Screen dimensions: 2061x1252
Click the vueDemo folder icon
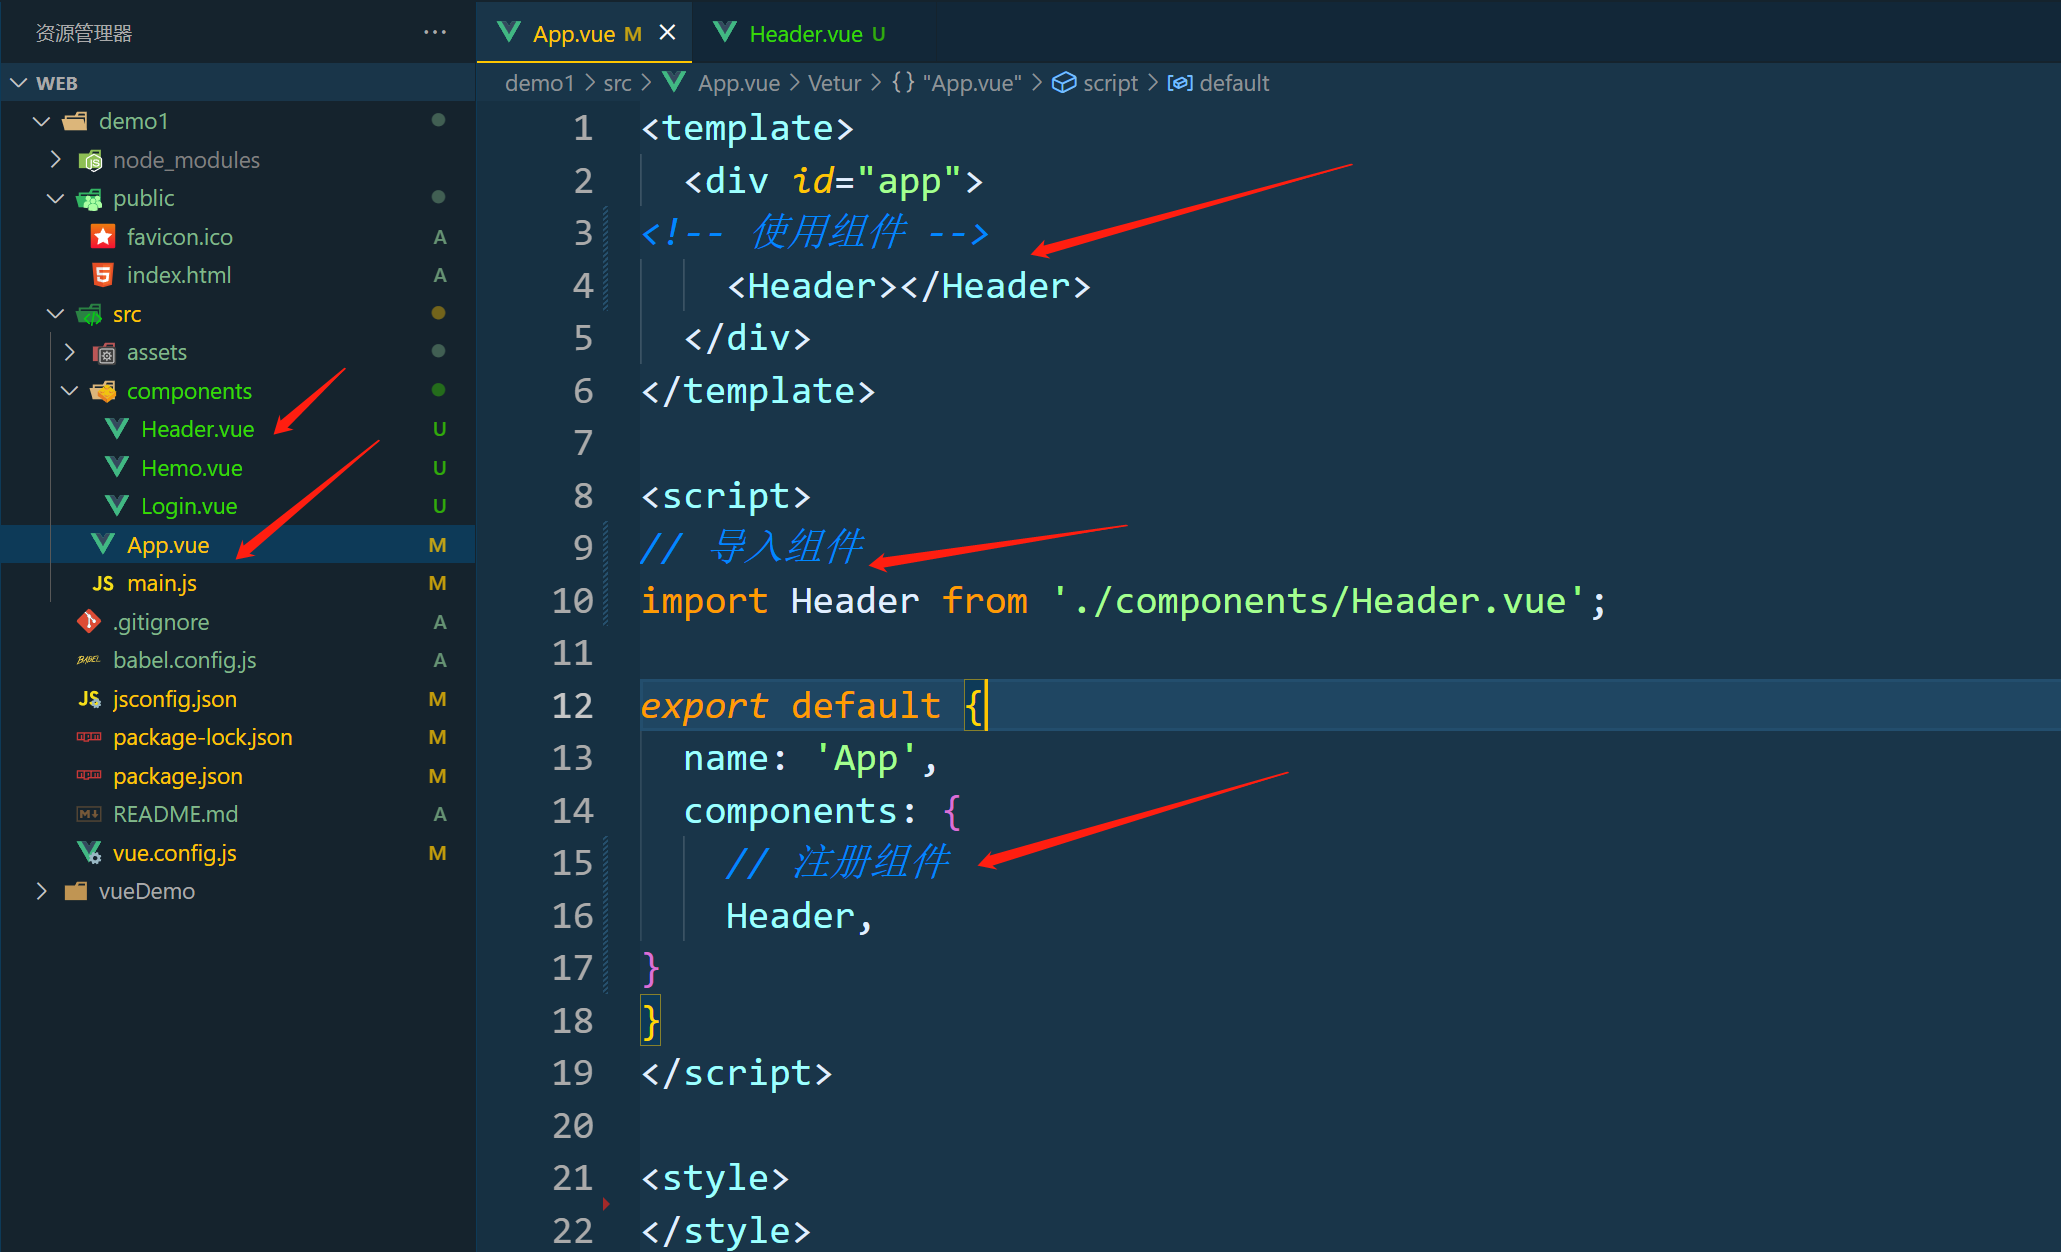(75, 891)
